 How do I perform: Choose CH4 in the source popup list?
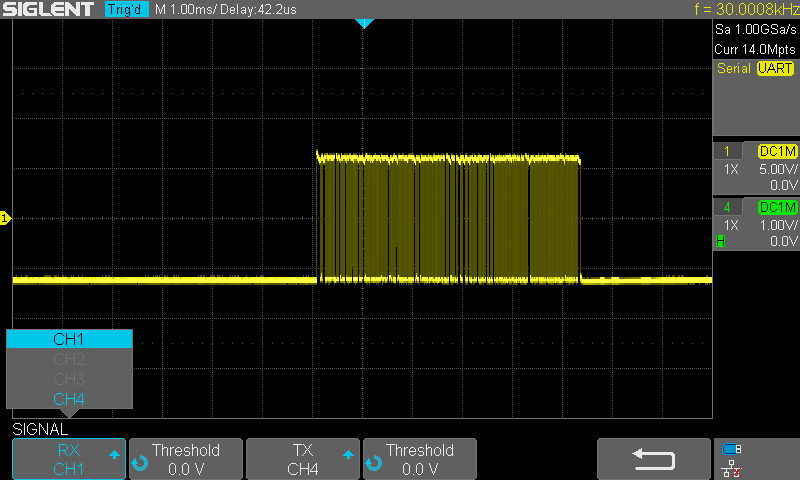(x=69, y=399)
